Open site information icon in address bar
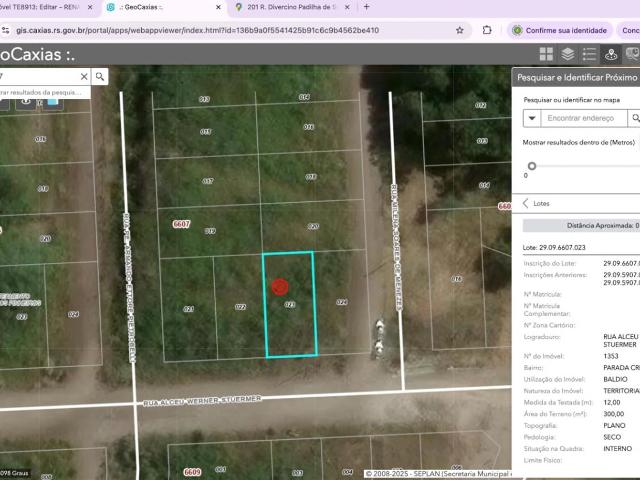Image resolution: width=640 pixels, height=480 pixels. (5, 30)
